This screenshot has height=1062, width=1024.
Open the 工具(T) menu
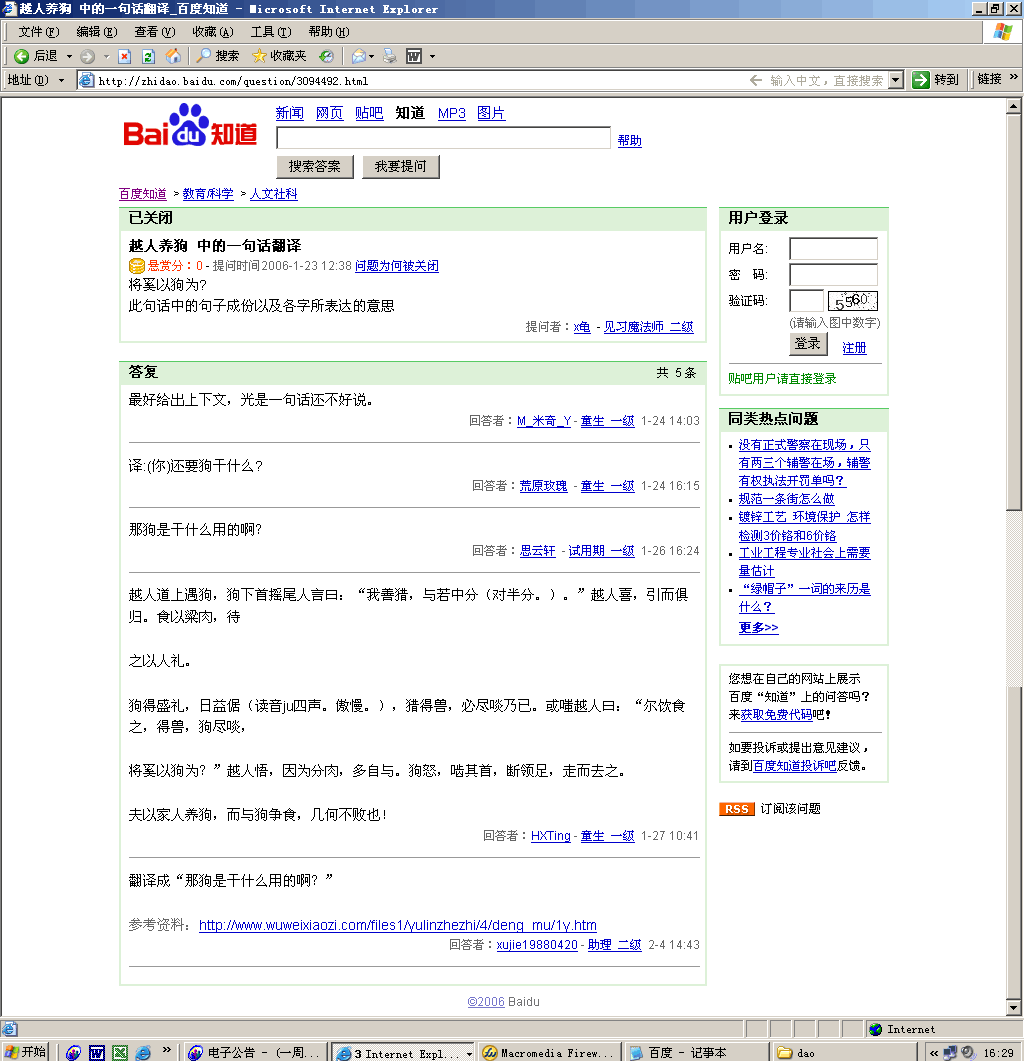coord(270,32)
